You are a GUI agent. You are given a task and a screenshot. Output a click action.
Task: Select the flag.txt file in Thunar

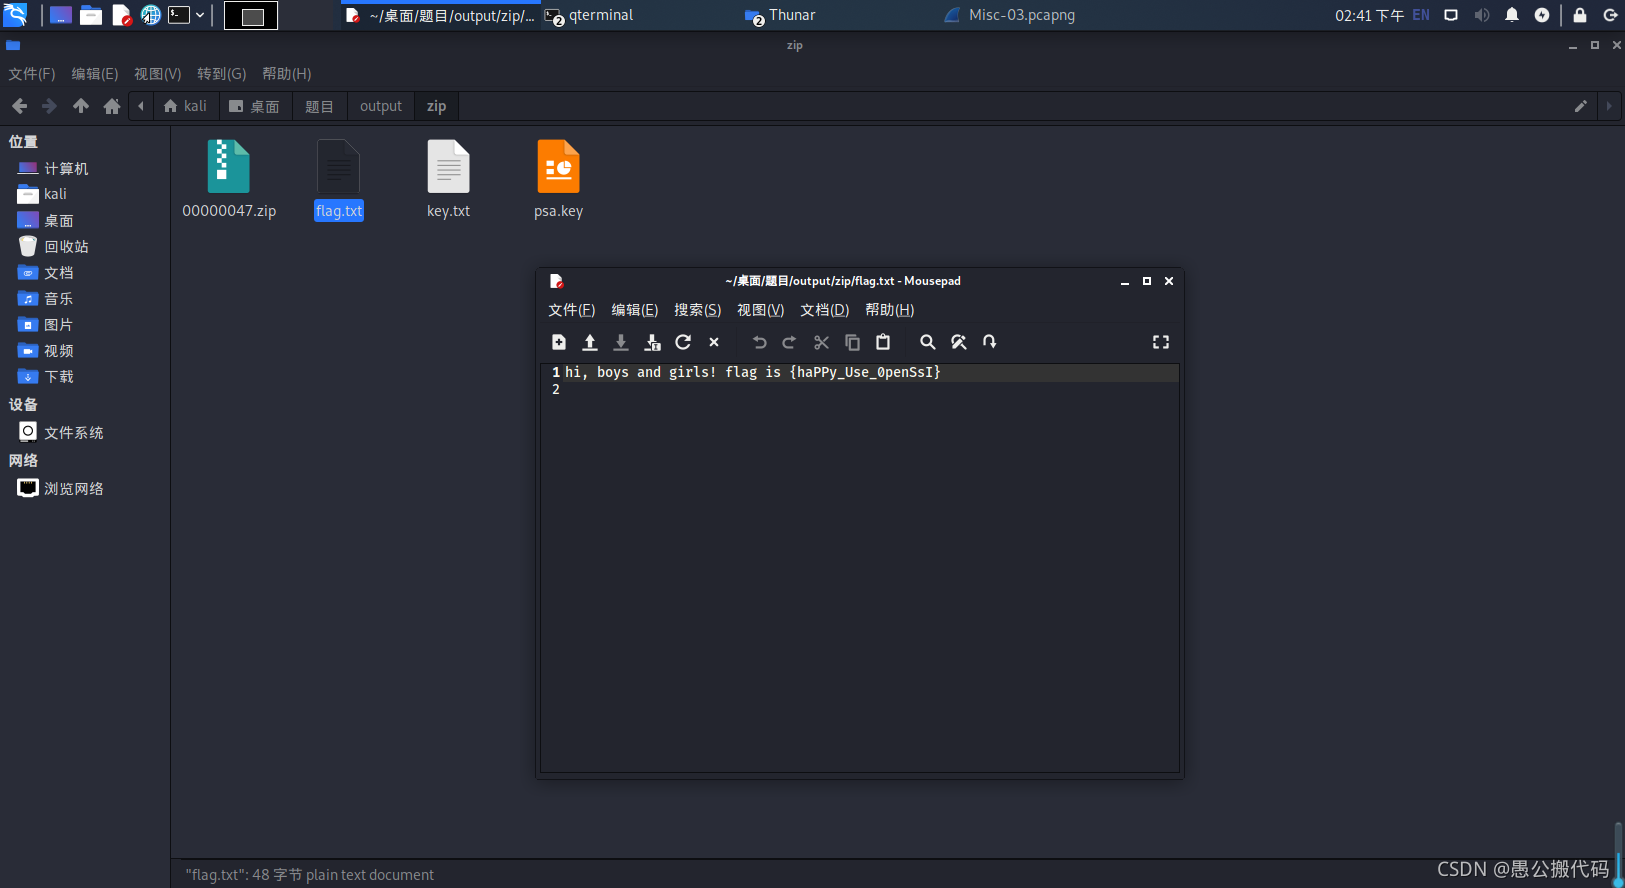339,180
